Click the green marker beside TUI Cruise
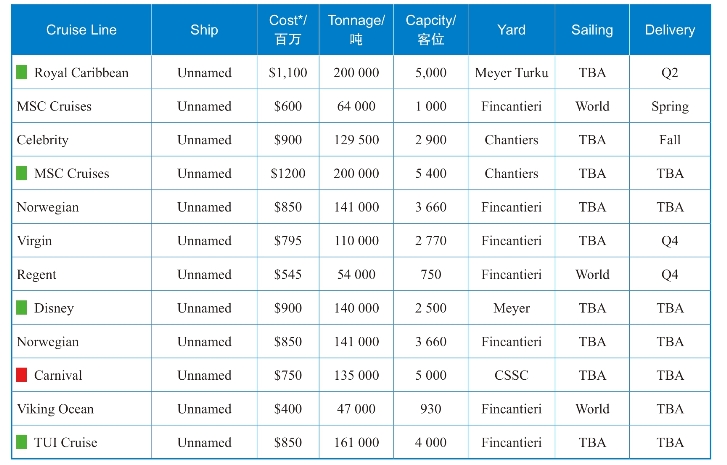This screenshot has width=727, height=465. (x=22, y=442)
